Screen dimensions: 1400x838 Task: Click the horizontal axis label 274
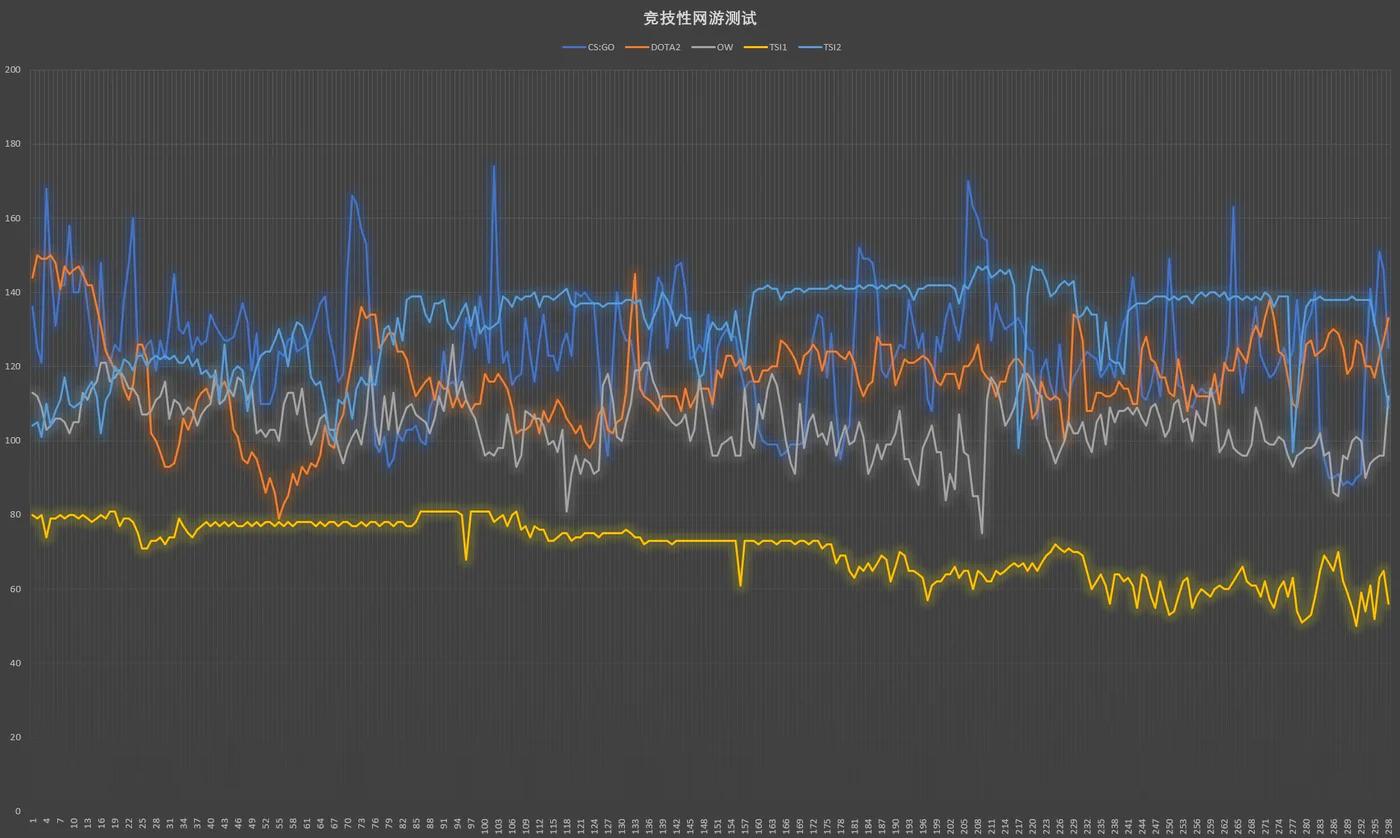tap(1279, 825)
